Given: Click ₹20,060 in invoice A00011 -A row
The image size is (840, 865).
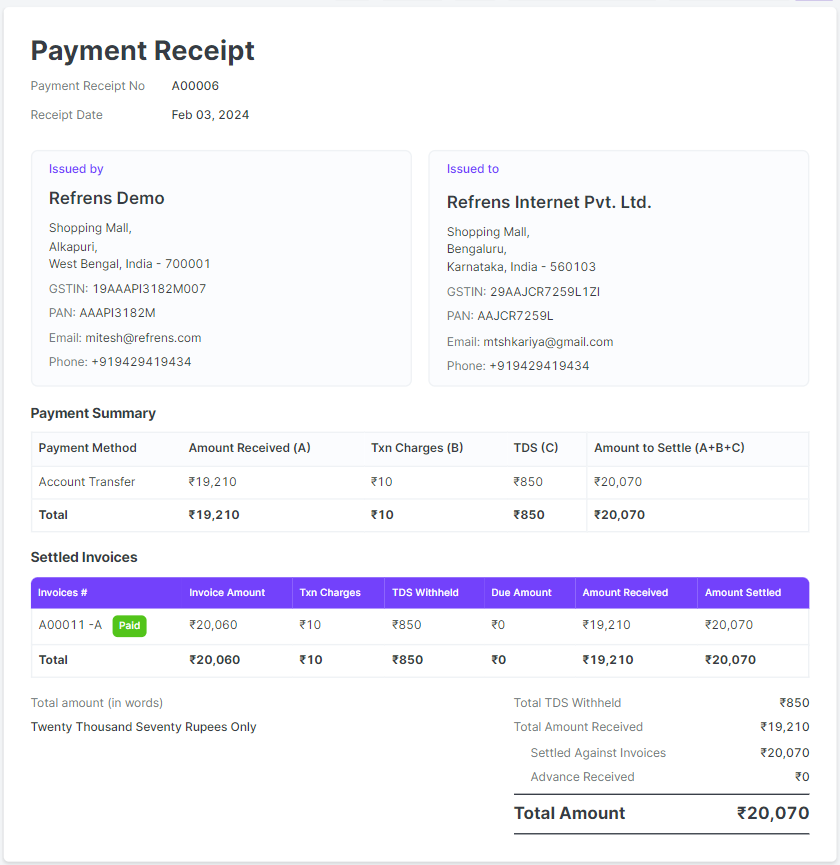Looking at the screenshot, I should coord(213,624).
